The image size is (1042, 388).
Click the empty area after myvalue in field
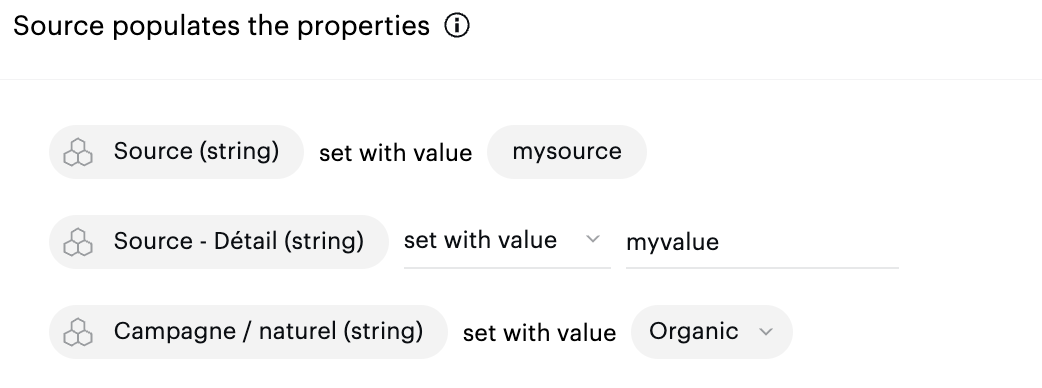pyautogui.click(x=809, y=242)
